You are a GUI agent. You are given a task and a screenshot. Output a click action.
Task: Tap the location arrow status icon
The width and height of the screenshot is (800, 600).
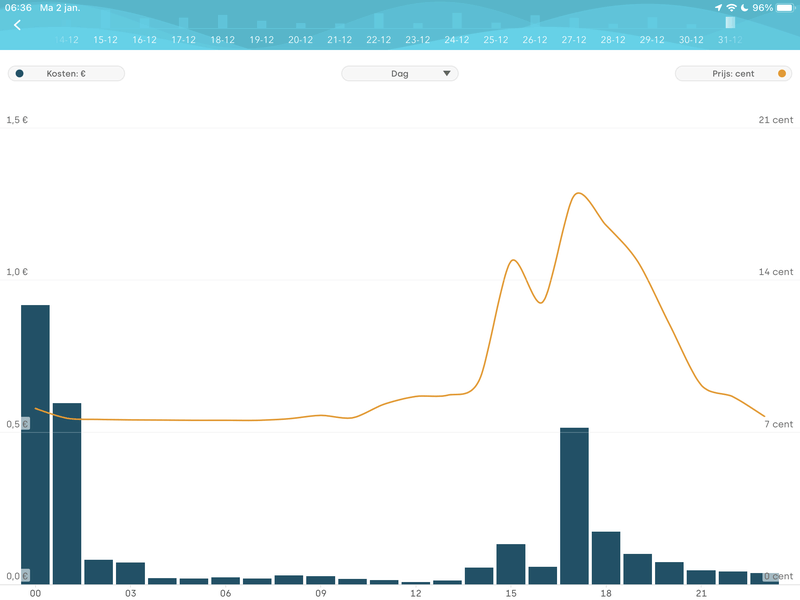tap(718, 8)
